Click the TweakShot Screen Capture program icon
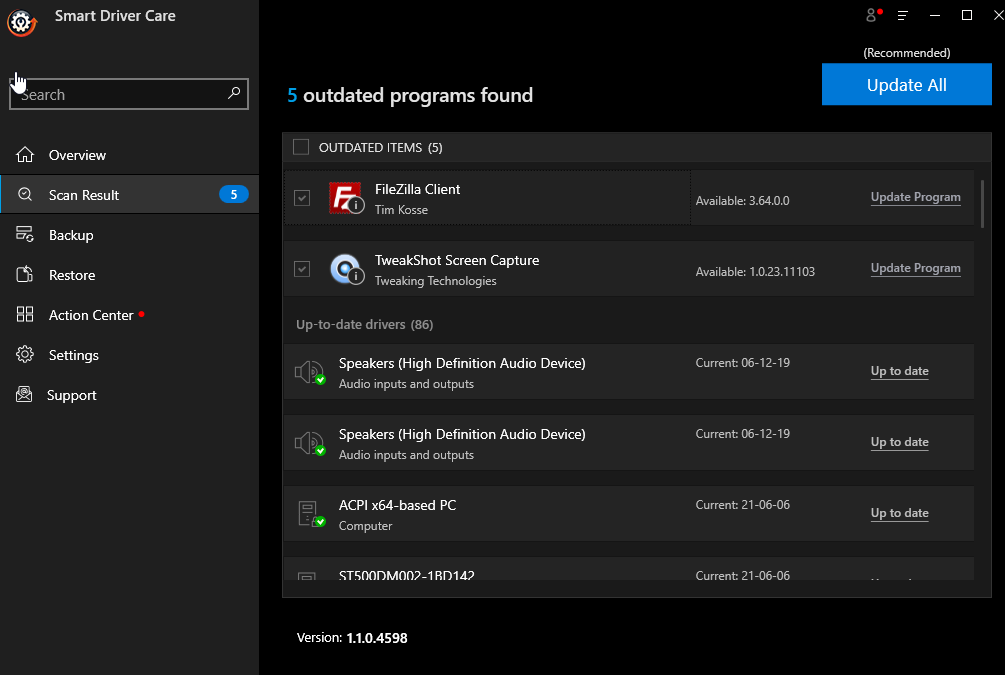Viewport: 1005px width, 675px height. [347, 269]
